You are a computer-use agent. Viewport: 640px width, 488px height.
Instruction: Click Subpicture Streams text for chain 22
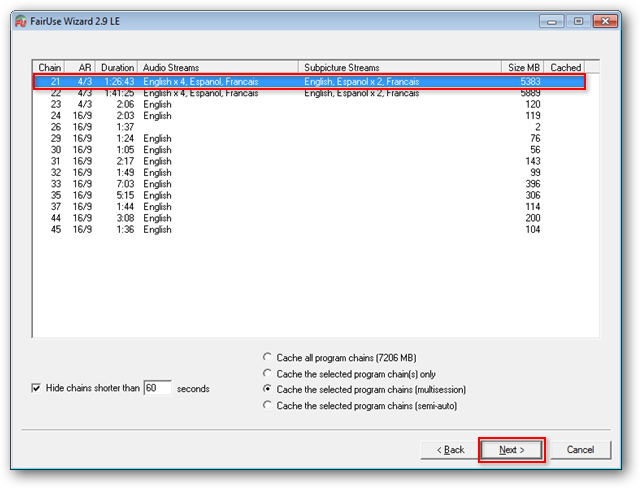point(362,93)
